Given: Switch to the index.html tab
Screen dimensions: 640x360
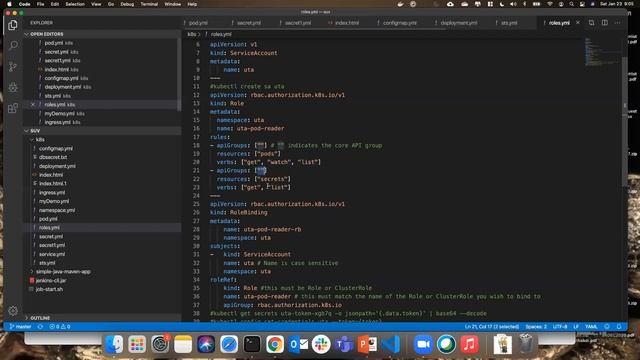Looking at the screenshot, I should (x=347, y=23).
